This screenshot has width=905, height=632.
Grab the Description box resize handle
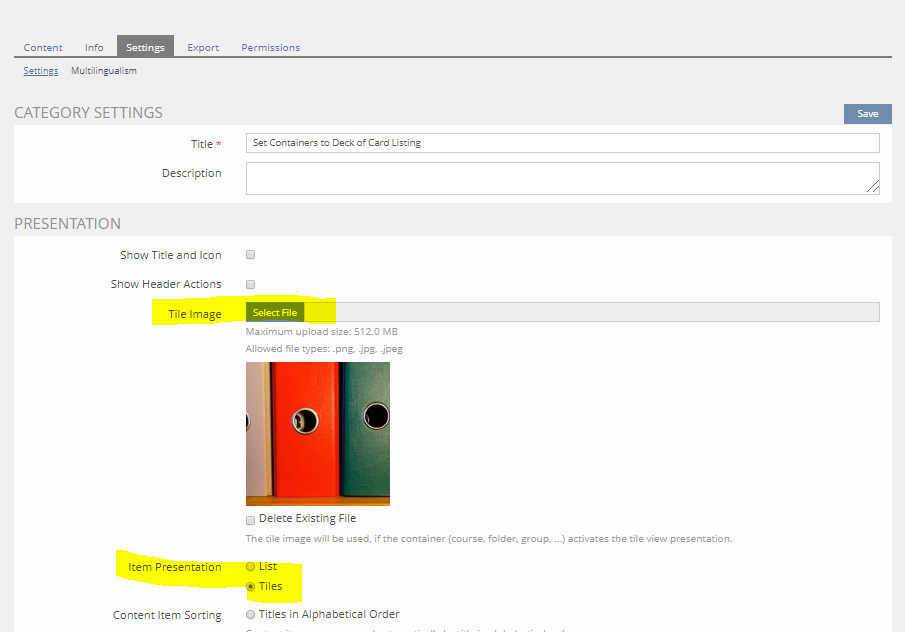873,187
